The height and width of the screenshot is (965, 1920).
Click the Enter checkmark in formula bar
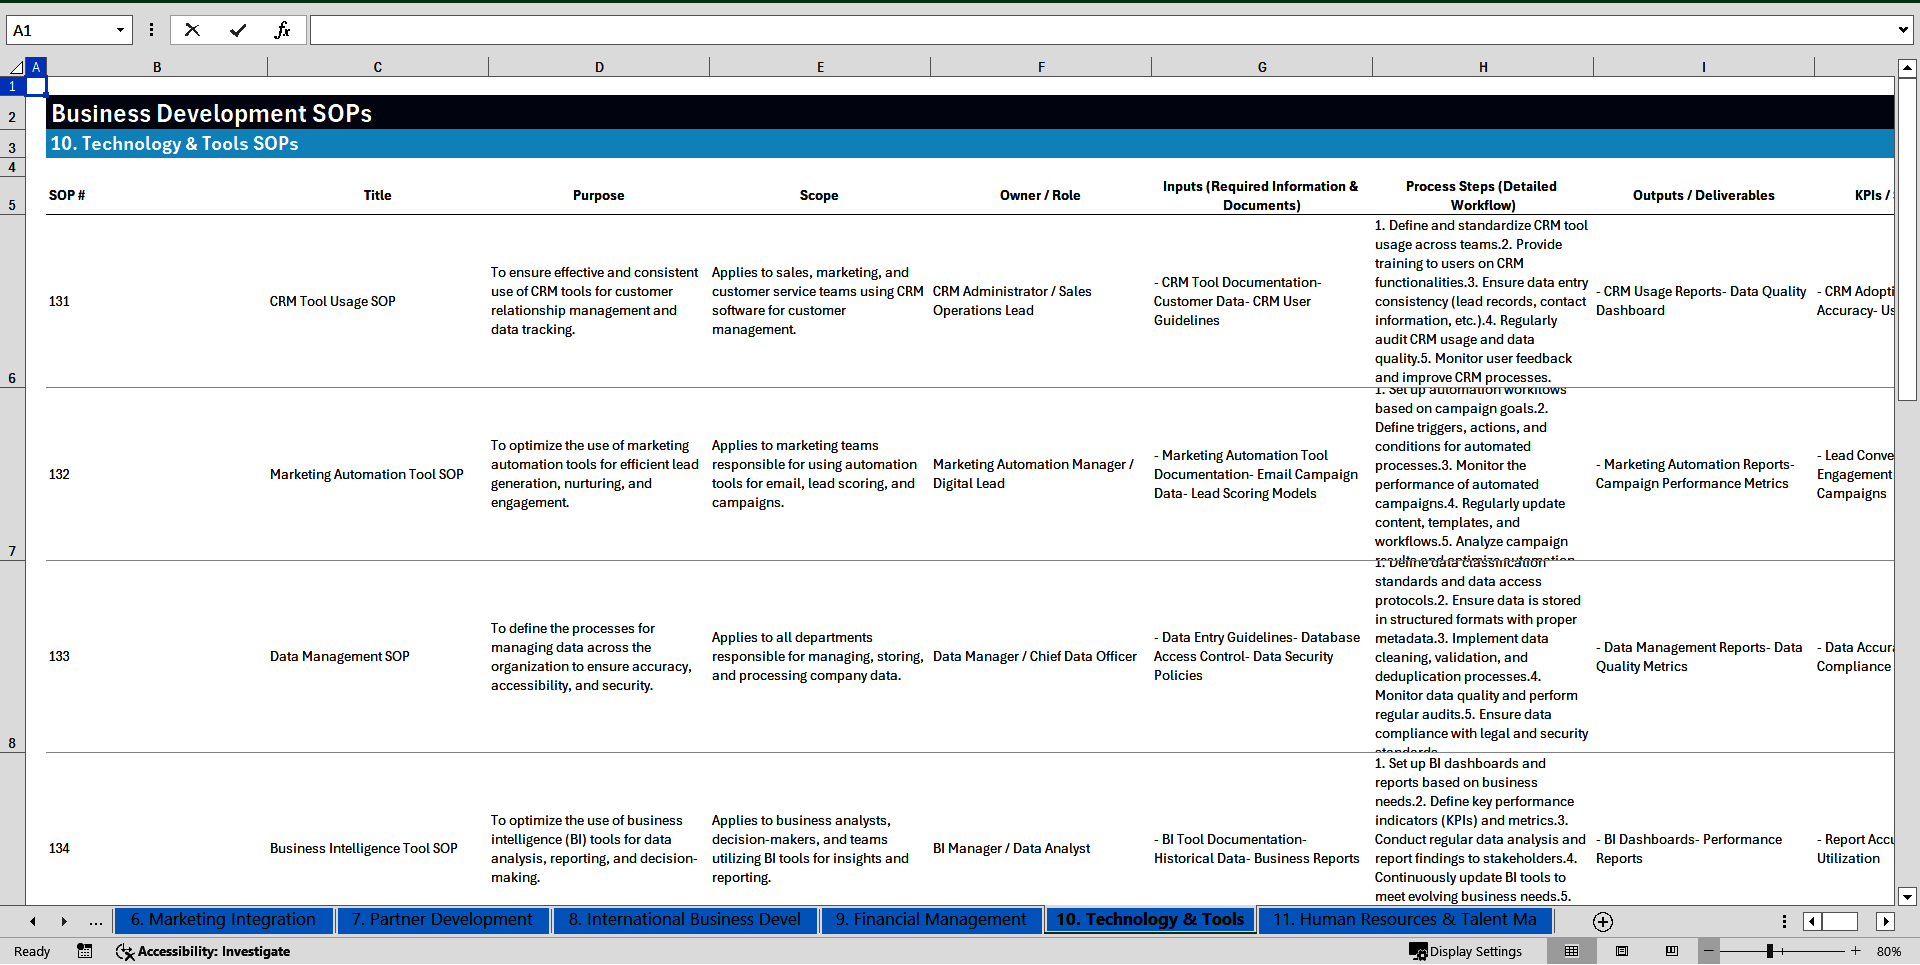238,30
